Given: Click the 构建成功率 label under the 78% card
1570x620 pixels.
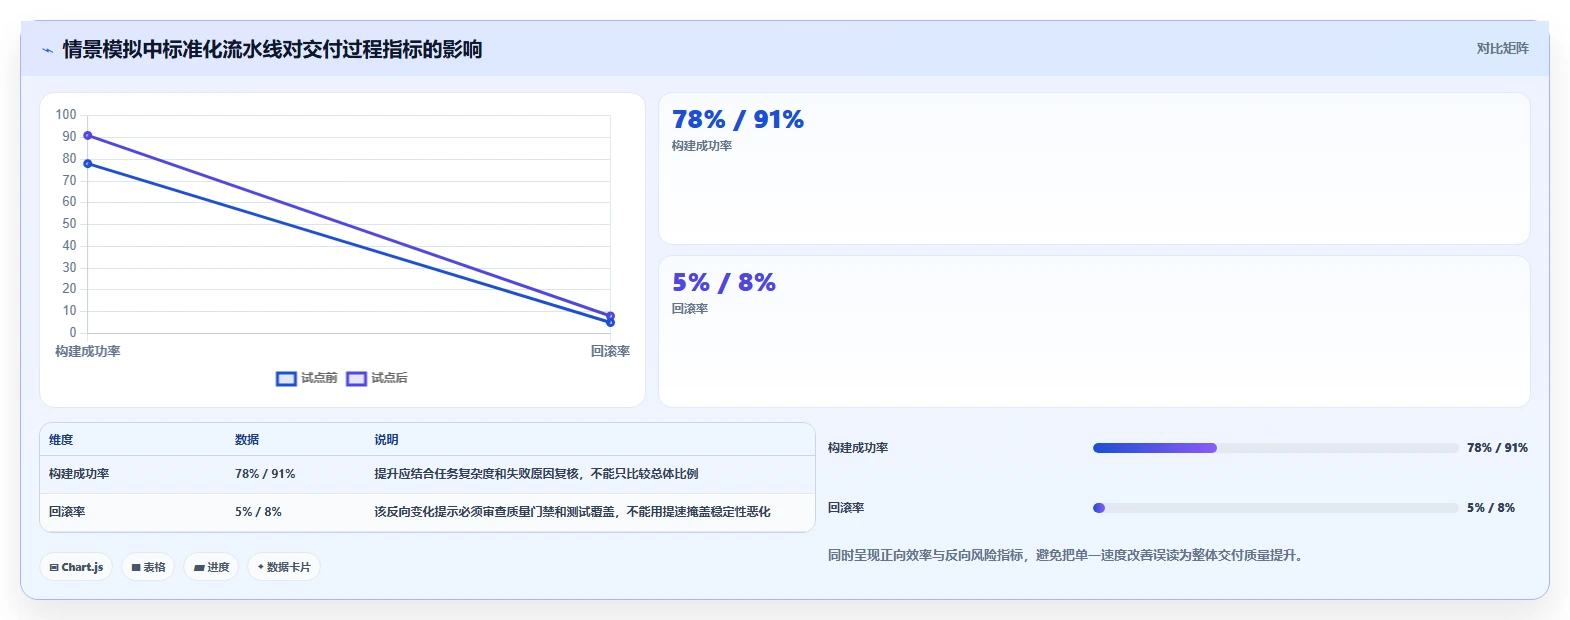Looking at the screenshot, I should click(x=702, y=146).
